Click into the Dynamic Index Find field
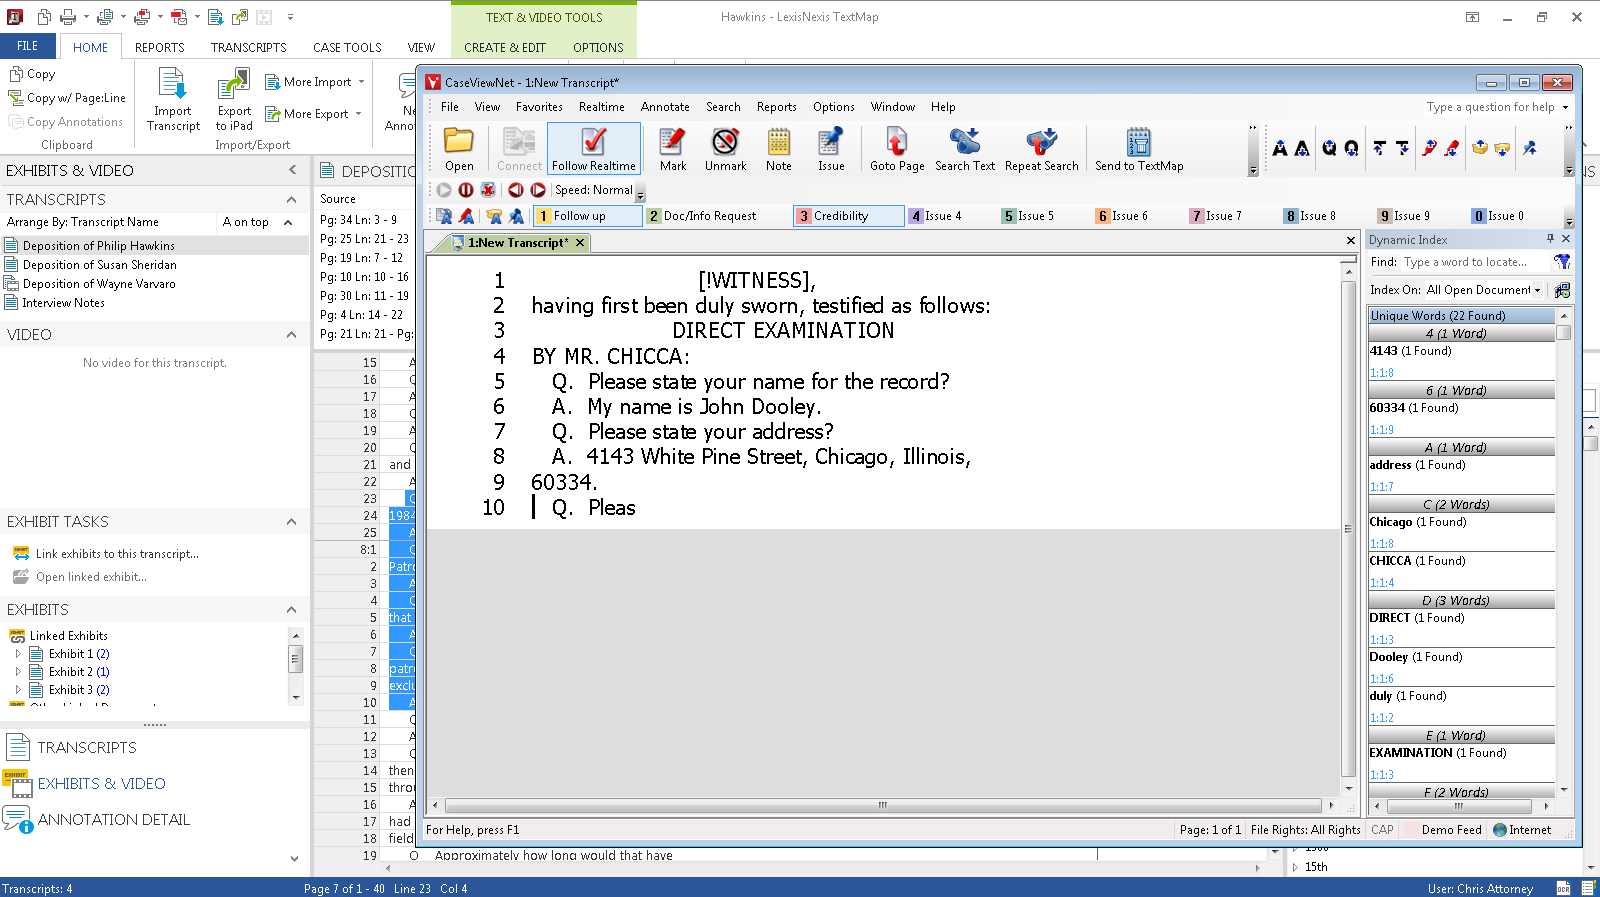The image size is (1600, 897). tap(1474, 262)
